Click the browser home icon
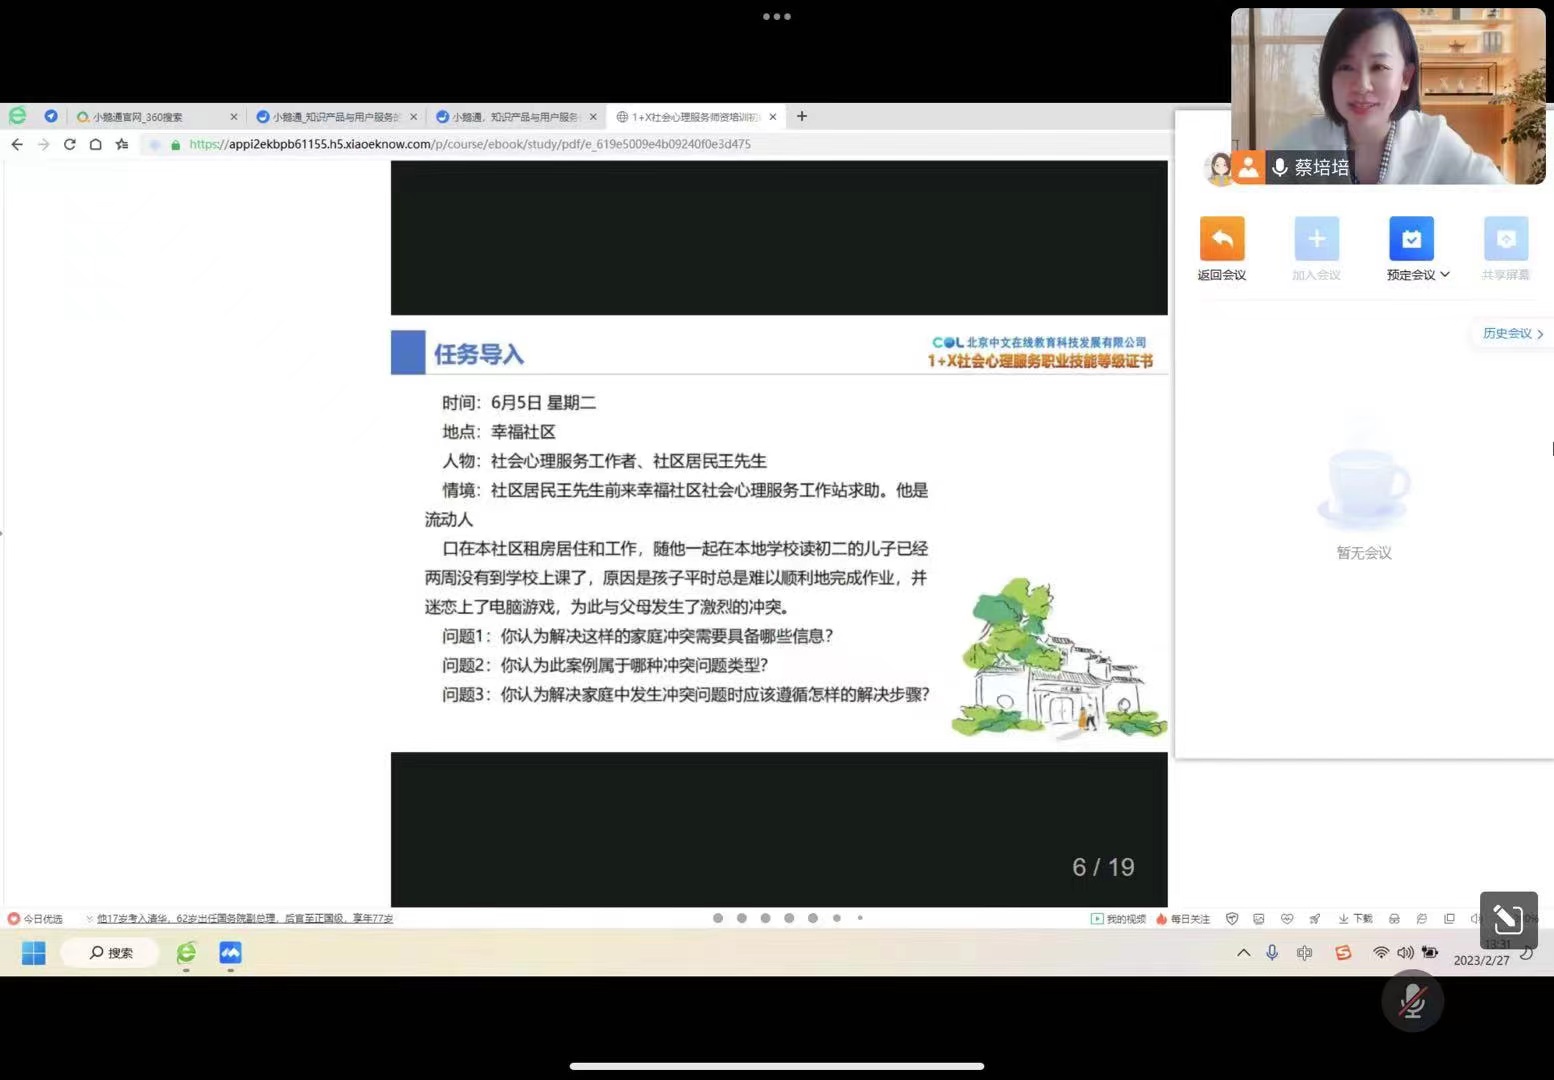 [96, 144]
